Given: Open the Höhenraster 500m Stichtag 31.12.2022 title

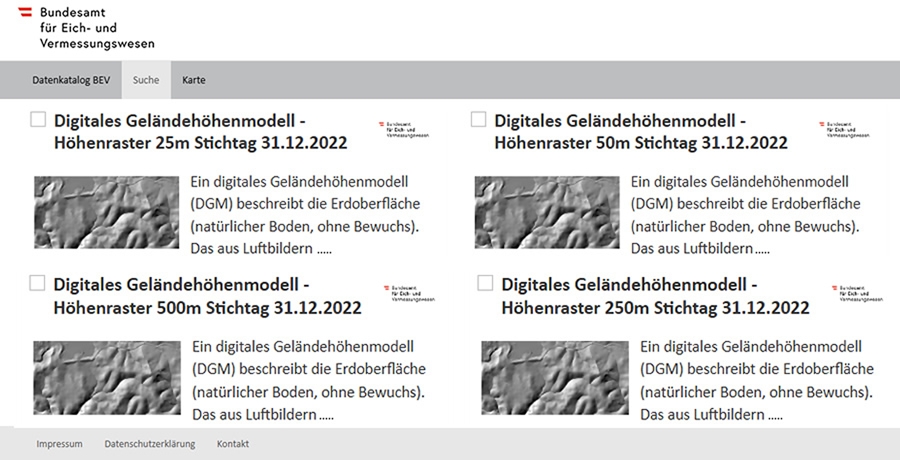Looking at the screenshot, I should tap(208, 307).
